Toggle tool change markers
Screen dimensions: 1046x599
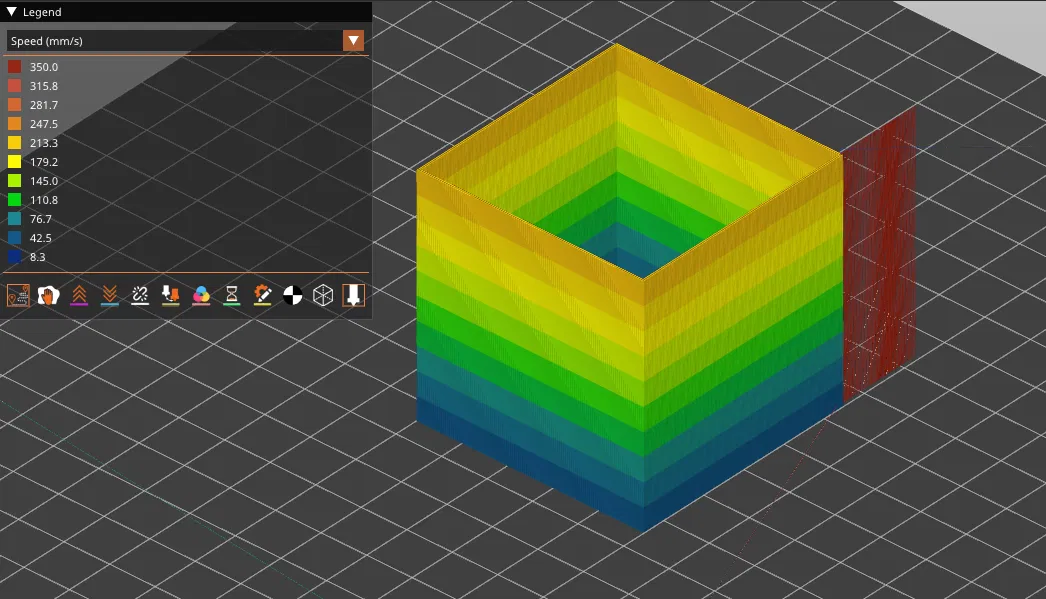[170, 294]
